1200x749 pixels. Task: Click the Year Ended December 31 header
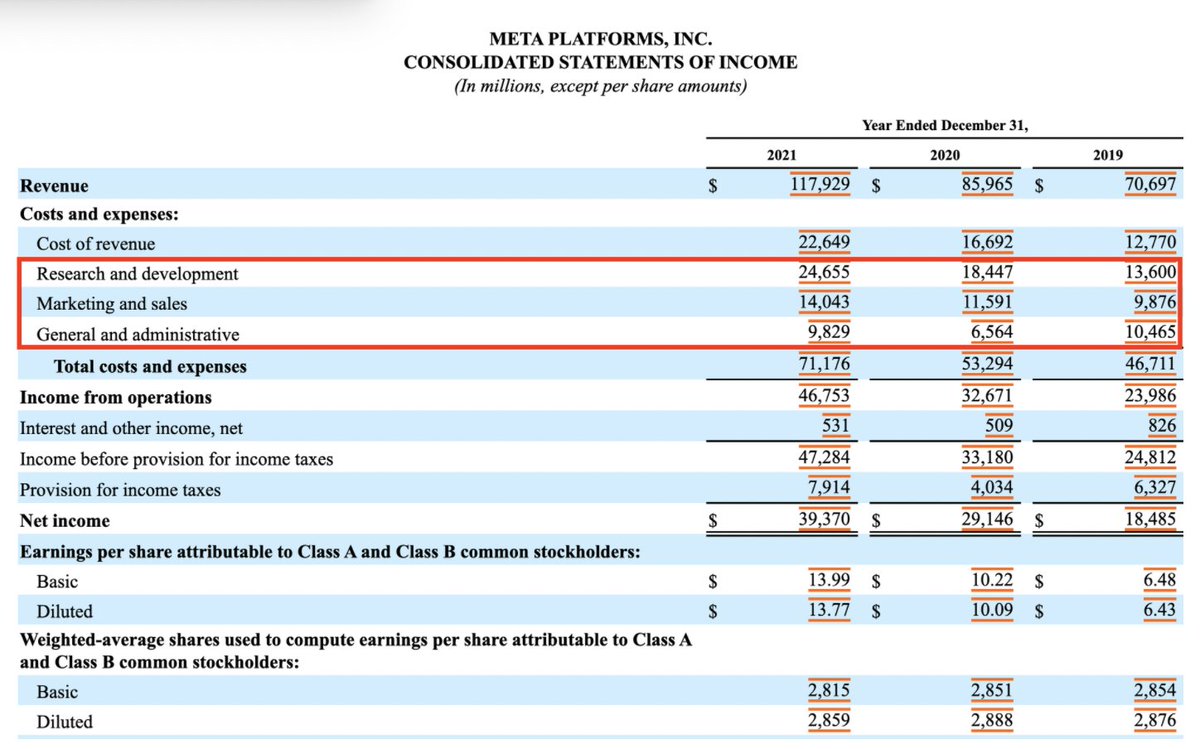click(x=944, y=125)
